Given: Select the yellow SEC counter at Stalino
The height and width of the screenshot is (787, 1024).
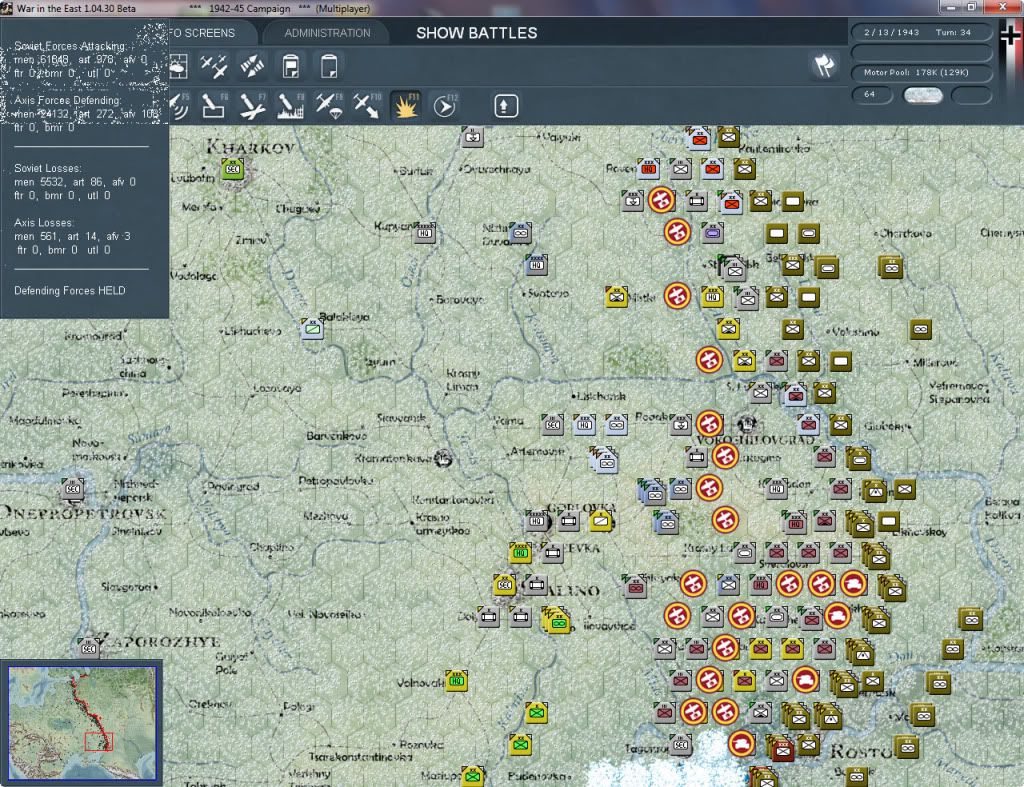Looking at the screenshot, I should tap(504, 585).
